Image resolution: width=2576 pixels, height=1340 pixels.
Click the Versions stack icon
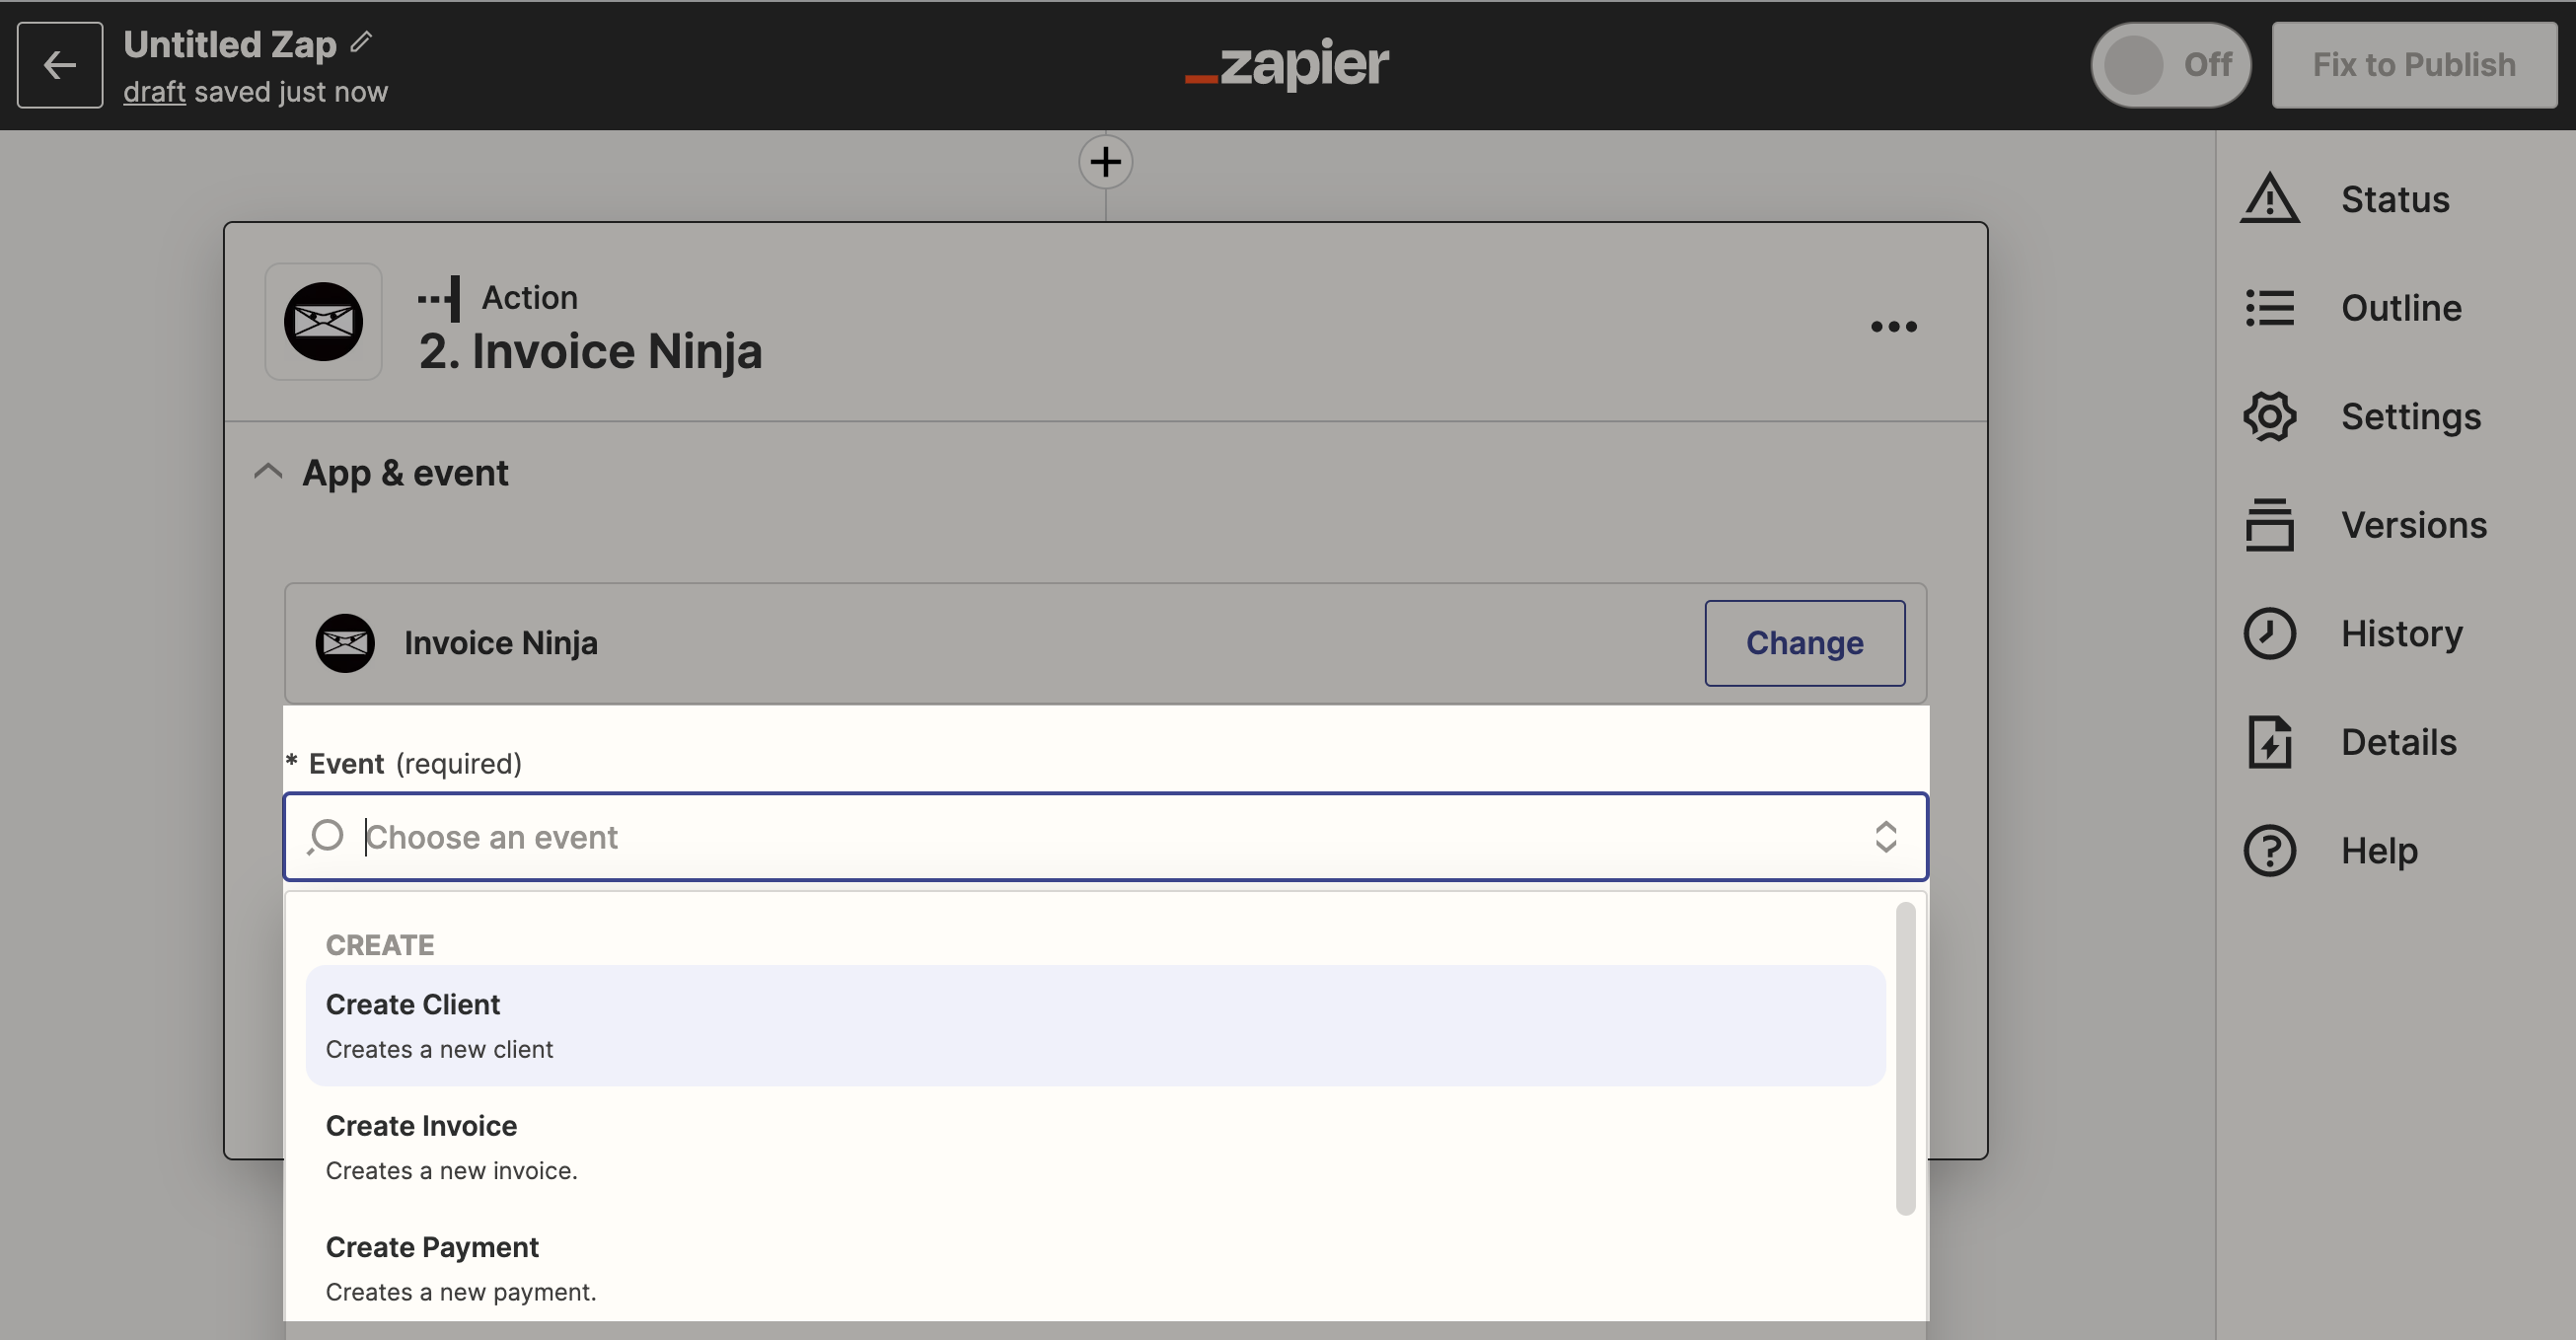pos(2269,525)
